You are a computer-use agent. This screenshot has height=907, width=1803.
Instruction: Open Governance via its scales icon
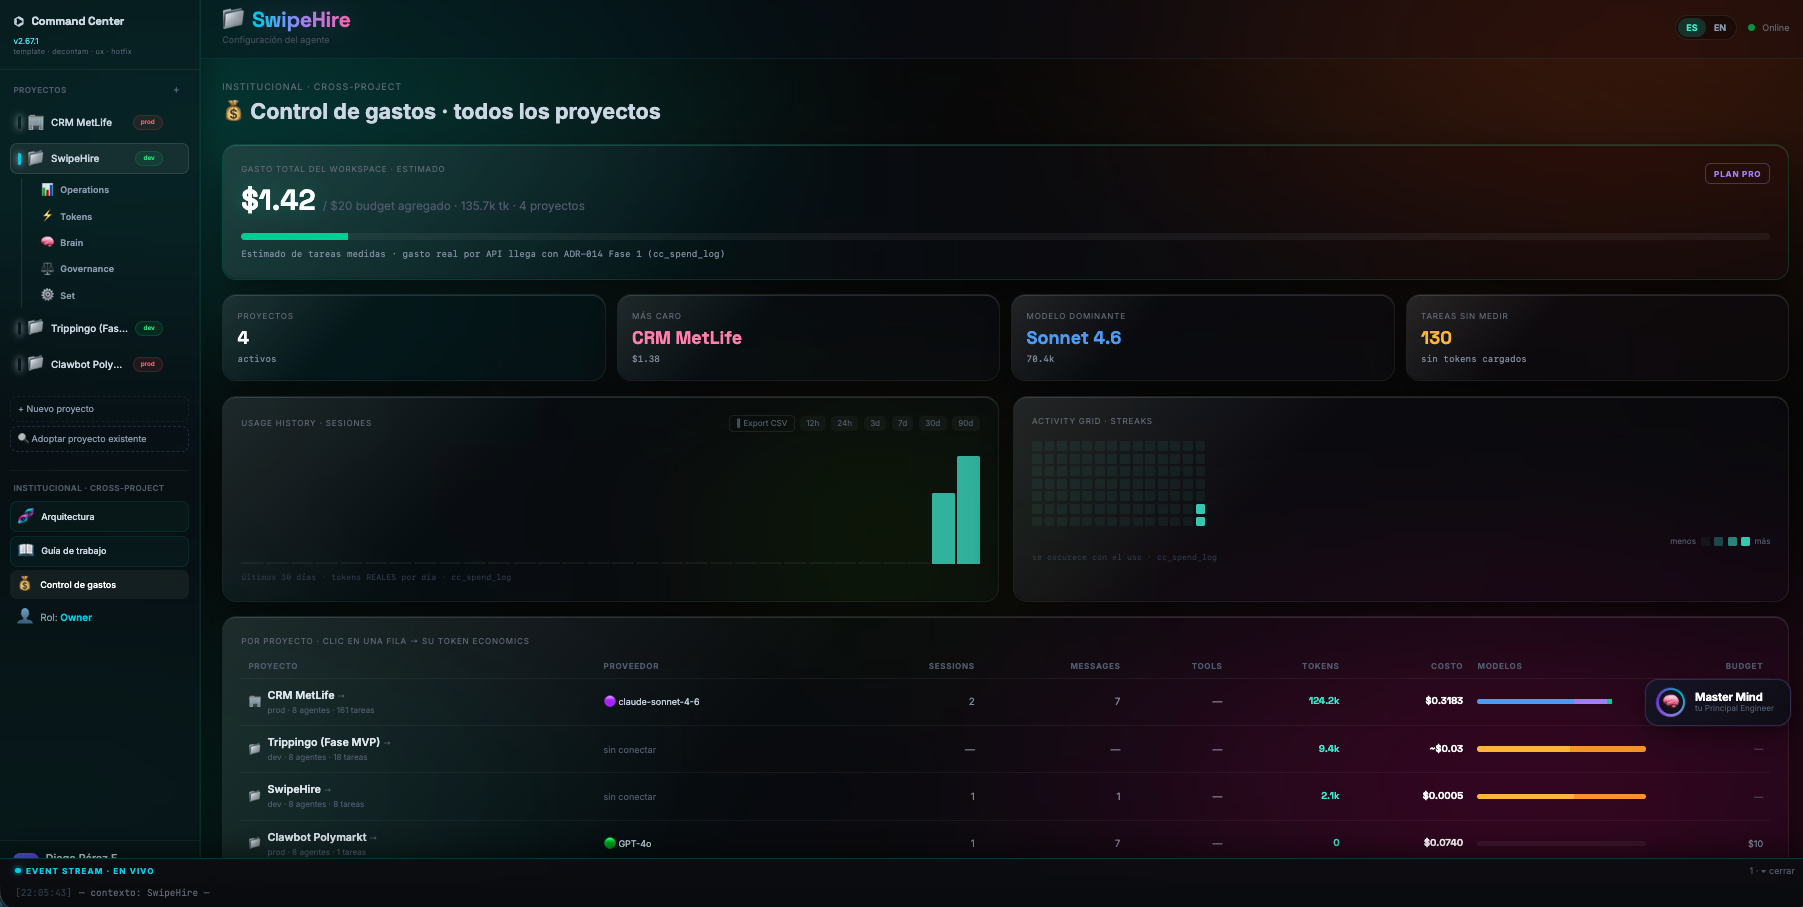47,268
